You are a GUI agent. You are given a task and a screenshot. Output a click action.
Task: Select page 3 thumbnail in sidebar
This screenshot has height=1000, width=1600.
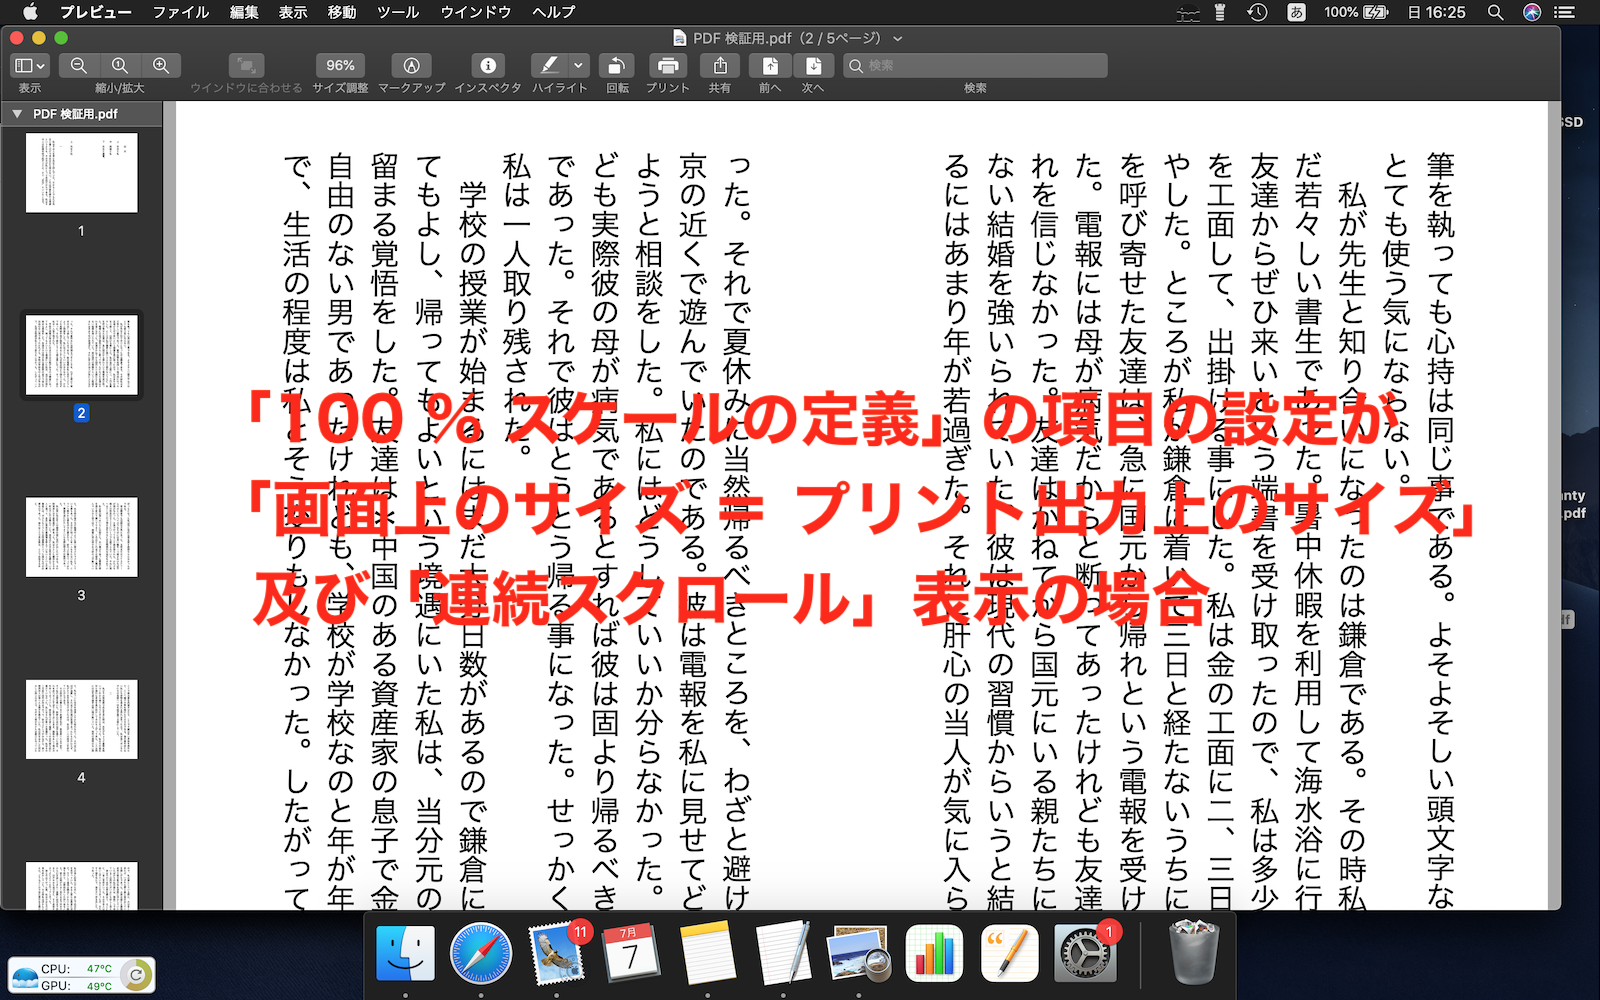point(82,538)
